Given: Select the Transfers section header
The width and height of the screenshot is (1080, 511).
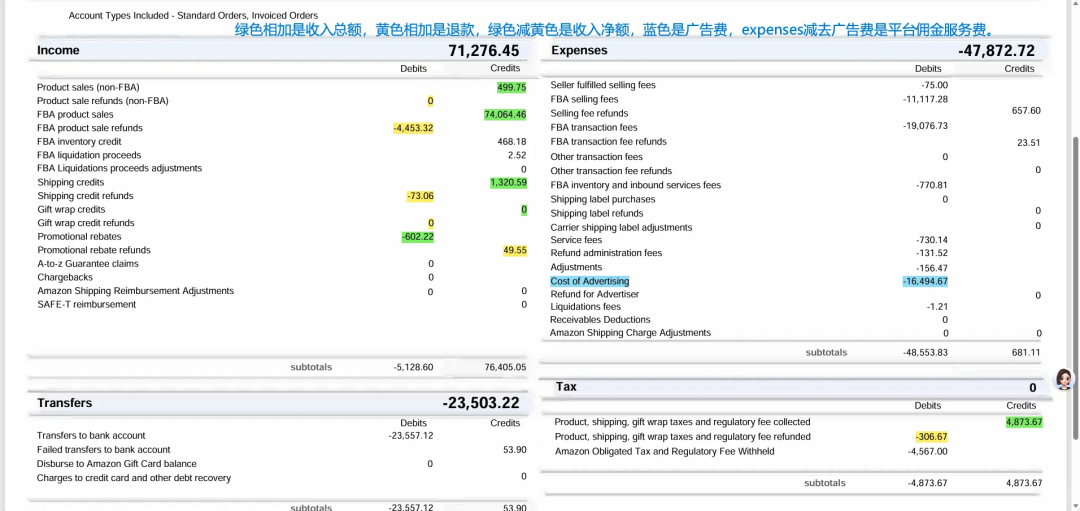Looking at the screenshot, I should (64, 403).
